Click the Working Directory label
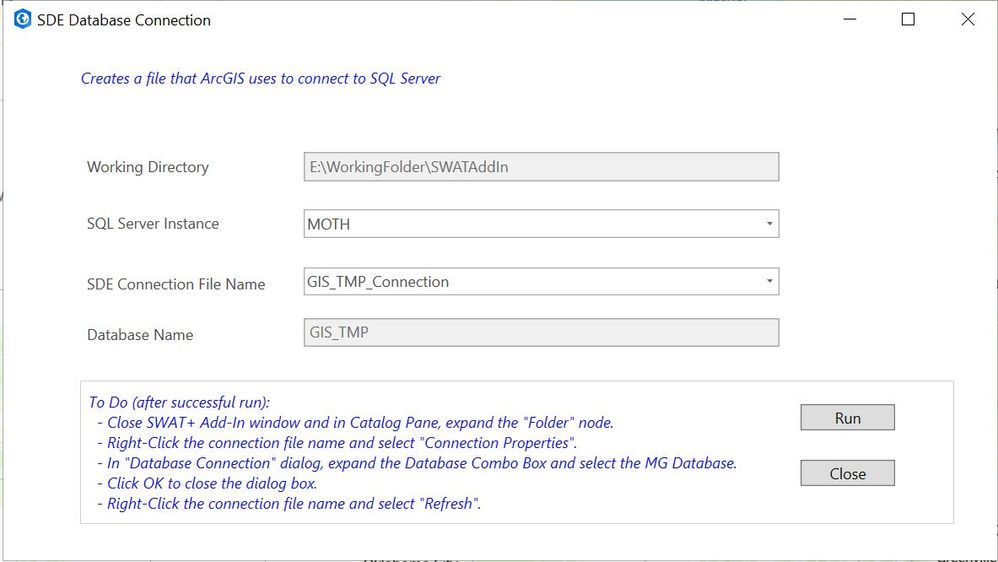998x562 pixels. point(148,167)
